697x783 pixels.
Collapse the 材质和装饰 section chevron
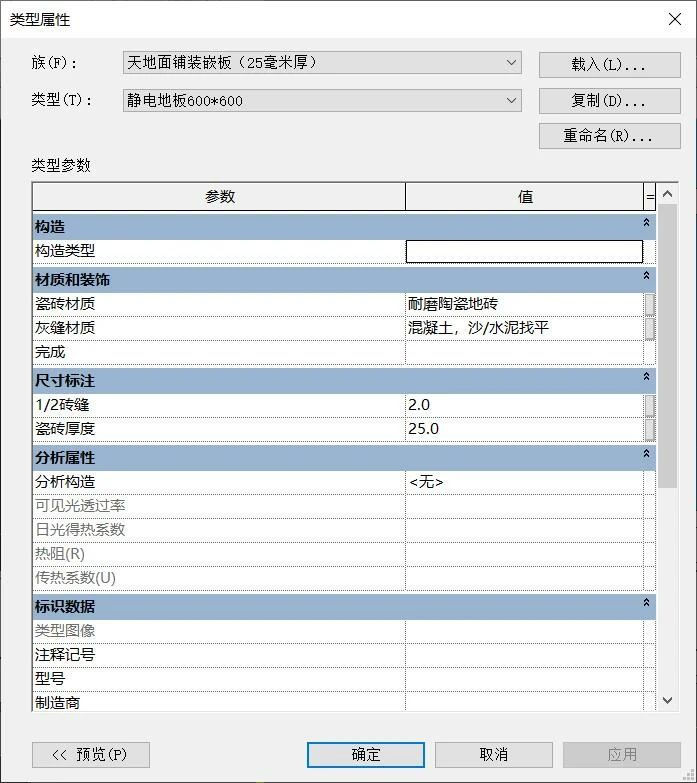[646, 276]
